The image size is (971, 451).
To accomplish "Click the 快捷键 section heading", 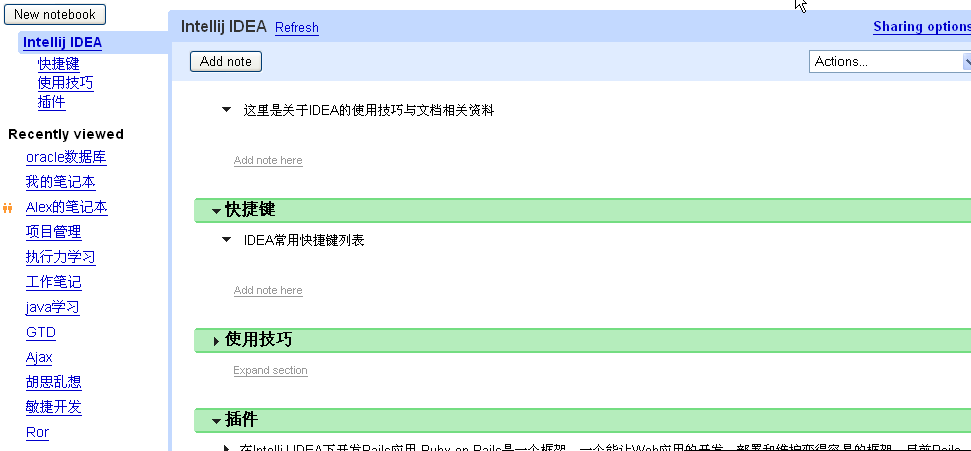I will [x=250, y=209].
